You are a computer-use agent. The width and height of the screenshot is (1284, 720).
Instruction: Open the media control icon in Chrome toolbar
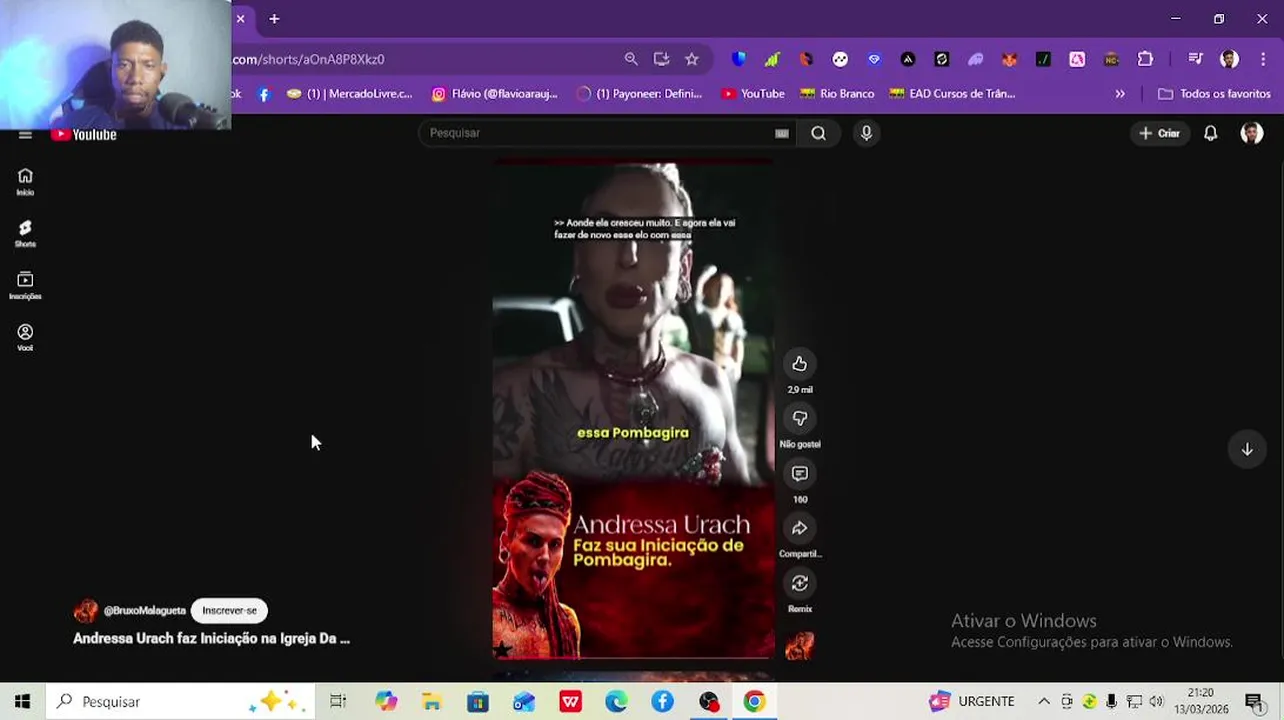pos(1195,59)
